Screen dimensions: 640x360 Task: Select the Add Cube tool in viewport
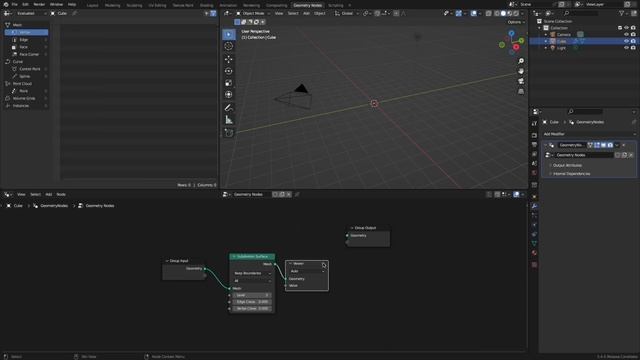[229, 133]
